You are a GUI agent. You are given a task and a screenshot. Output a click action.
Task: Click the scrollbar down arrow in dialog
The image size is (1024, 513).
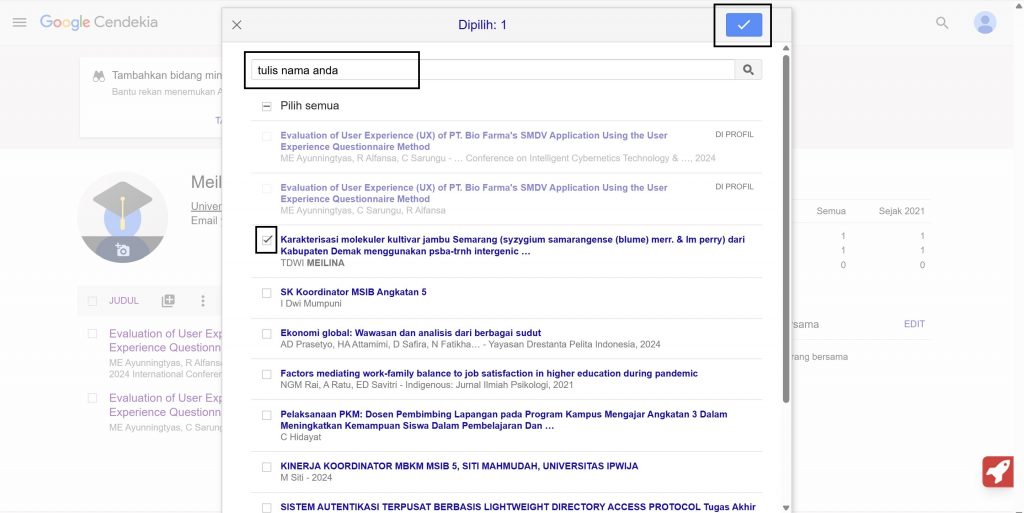click(x=786, y=508)
